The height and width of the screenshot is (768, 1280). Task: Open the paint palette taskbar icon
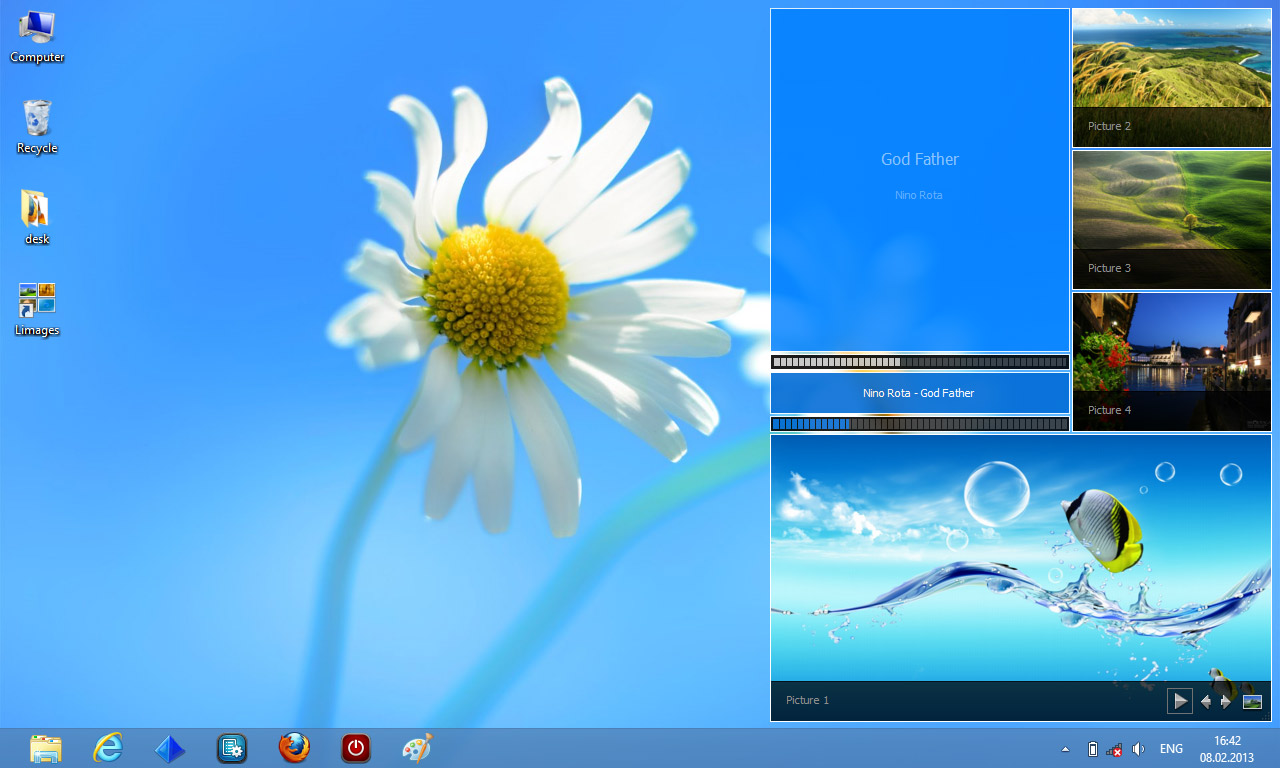(x=417, y=748)
